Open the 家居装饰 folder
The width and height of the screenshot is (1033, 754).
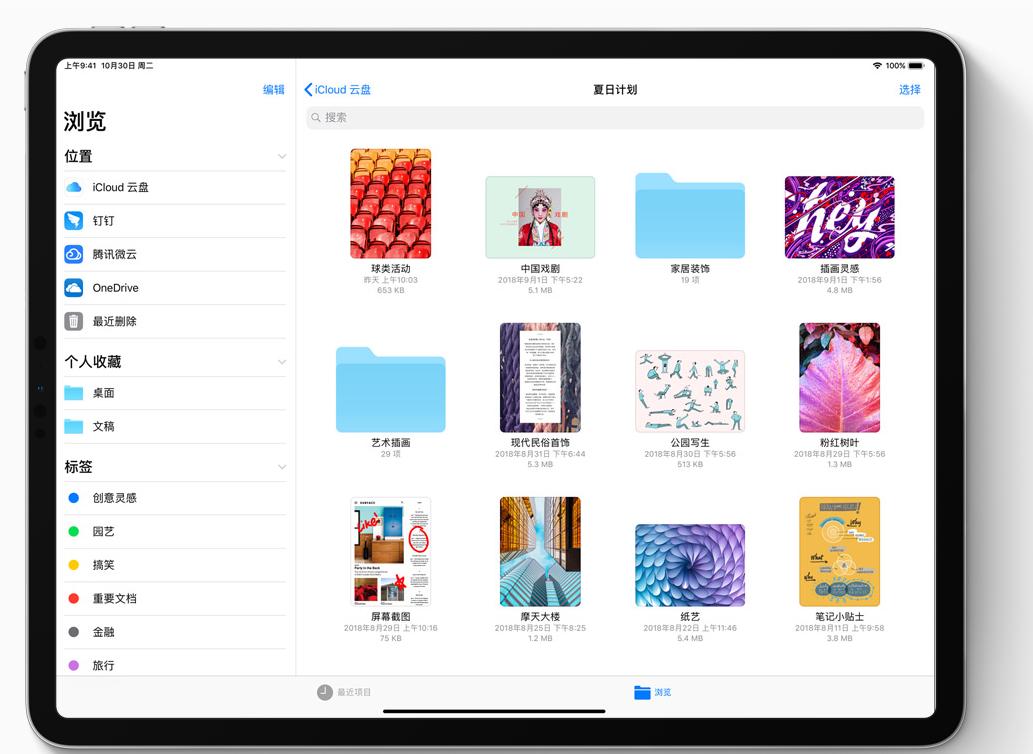(689, 217)
